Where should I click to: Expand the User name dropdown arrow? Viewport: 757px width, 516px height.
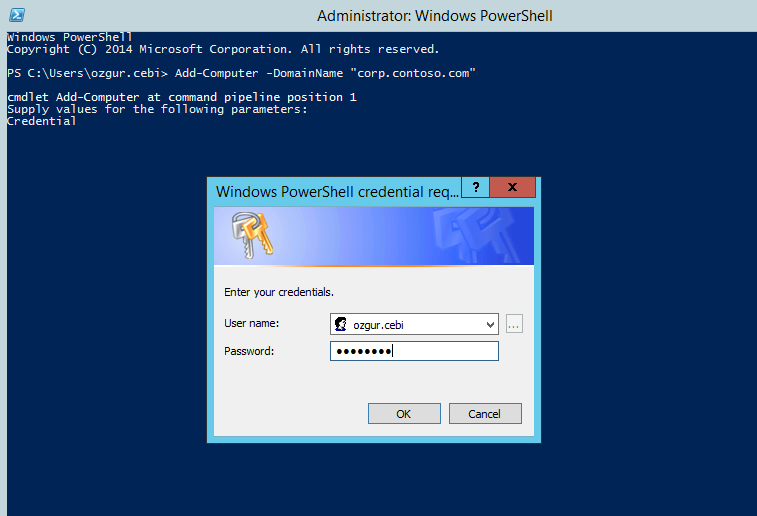click(x=490, y=324)
